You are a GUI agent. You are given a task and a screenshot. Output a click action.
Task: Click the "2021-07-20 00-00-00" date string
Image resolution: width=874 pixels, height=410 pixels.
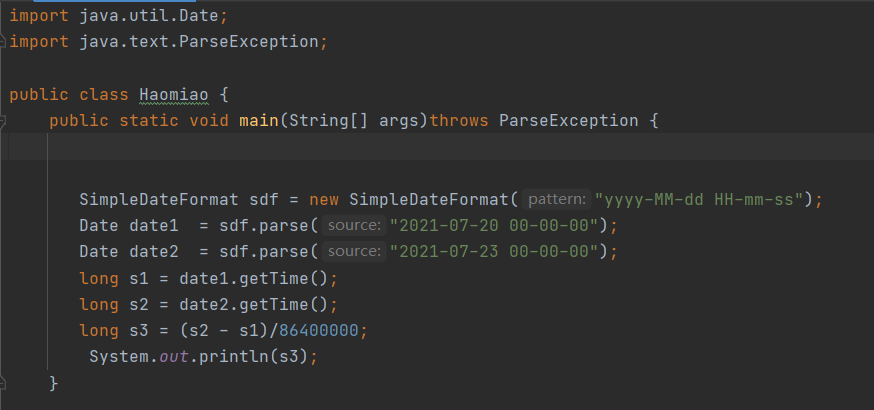(x=494, y=226)
